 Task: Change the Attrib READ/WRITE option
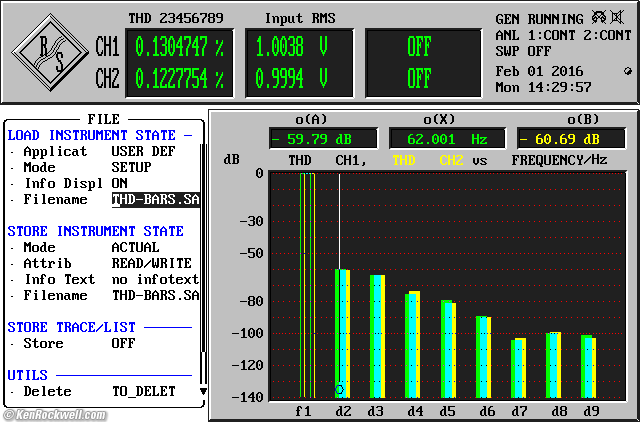(x=151, y=263)
